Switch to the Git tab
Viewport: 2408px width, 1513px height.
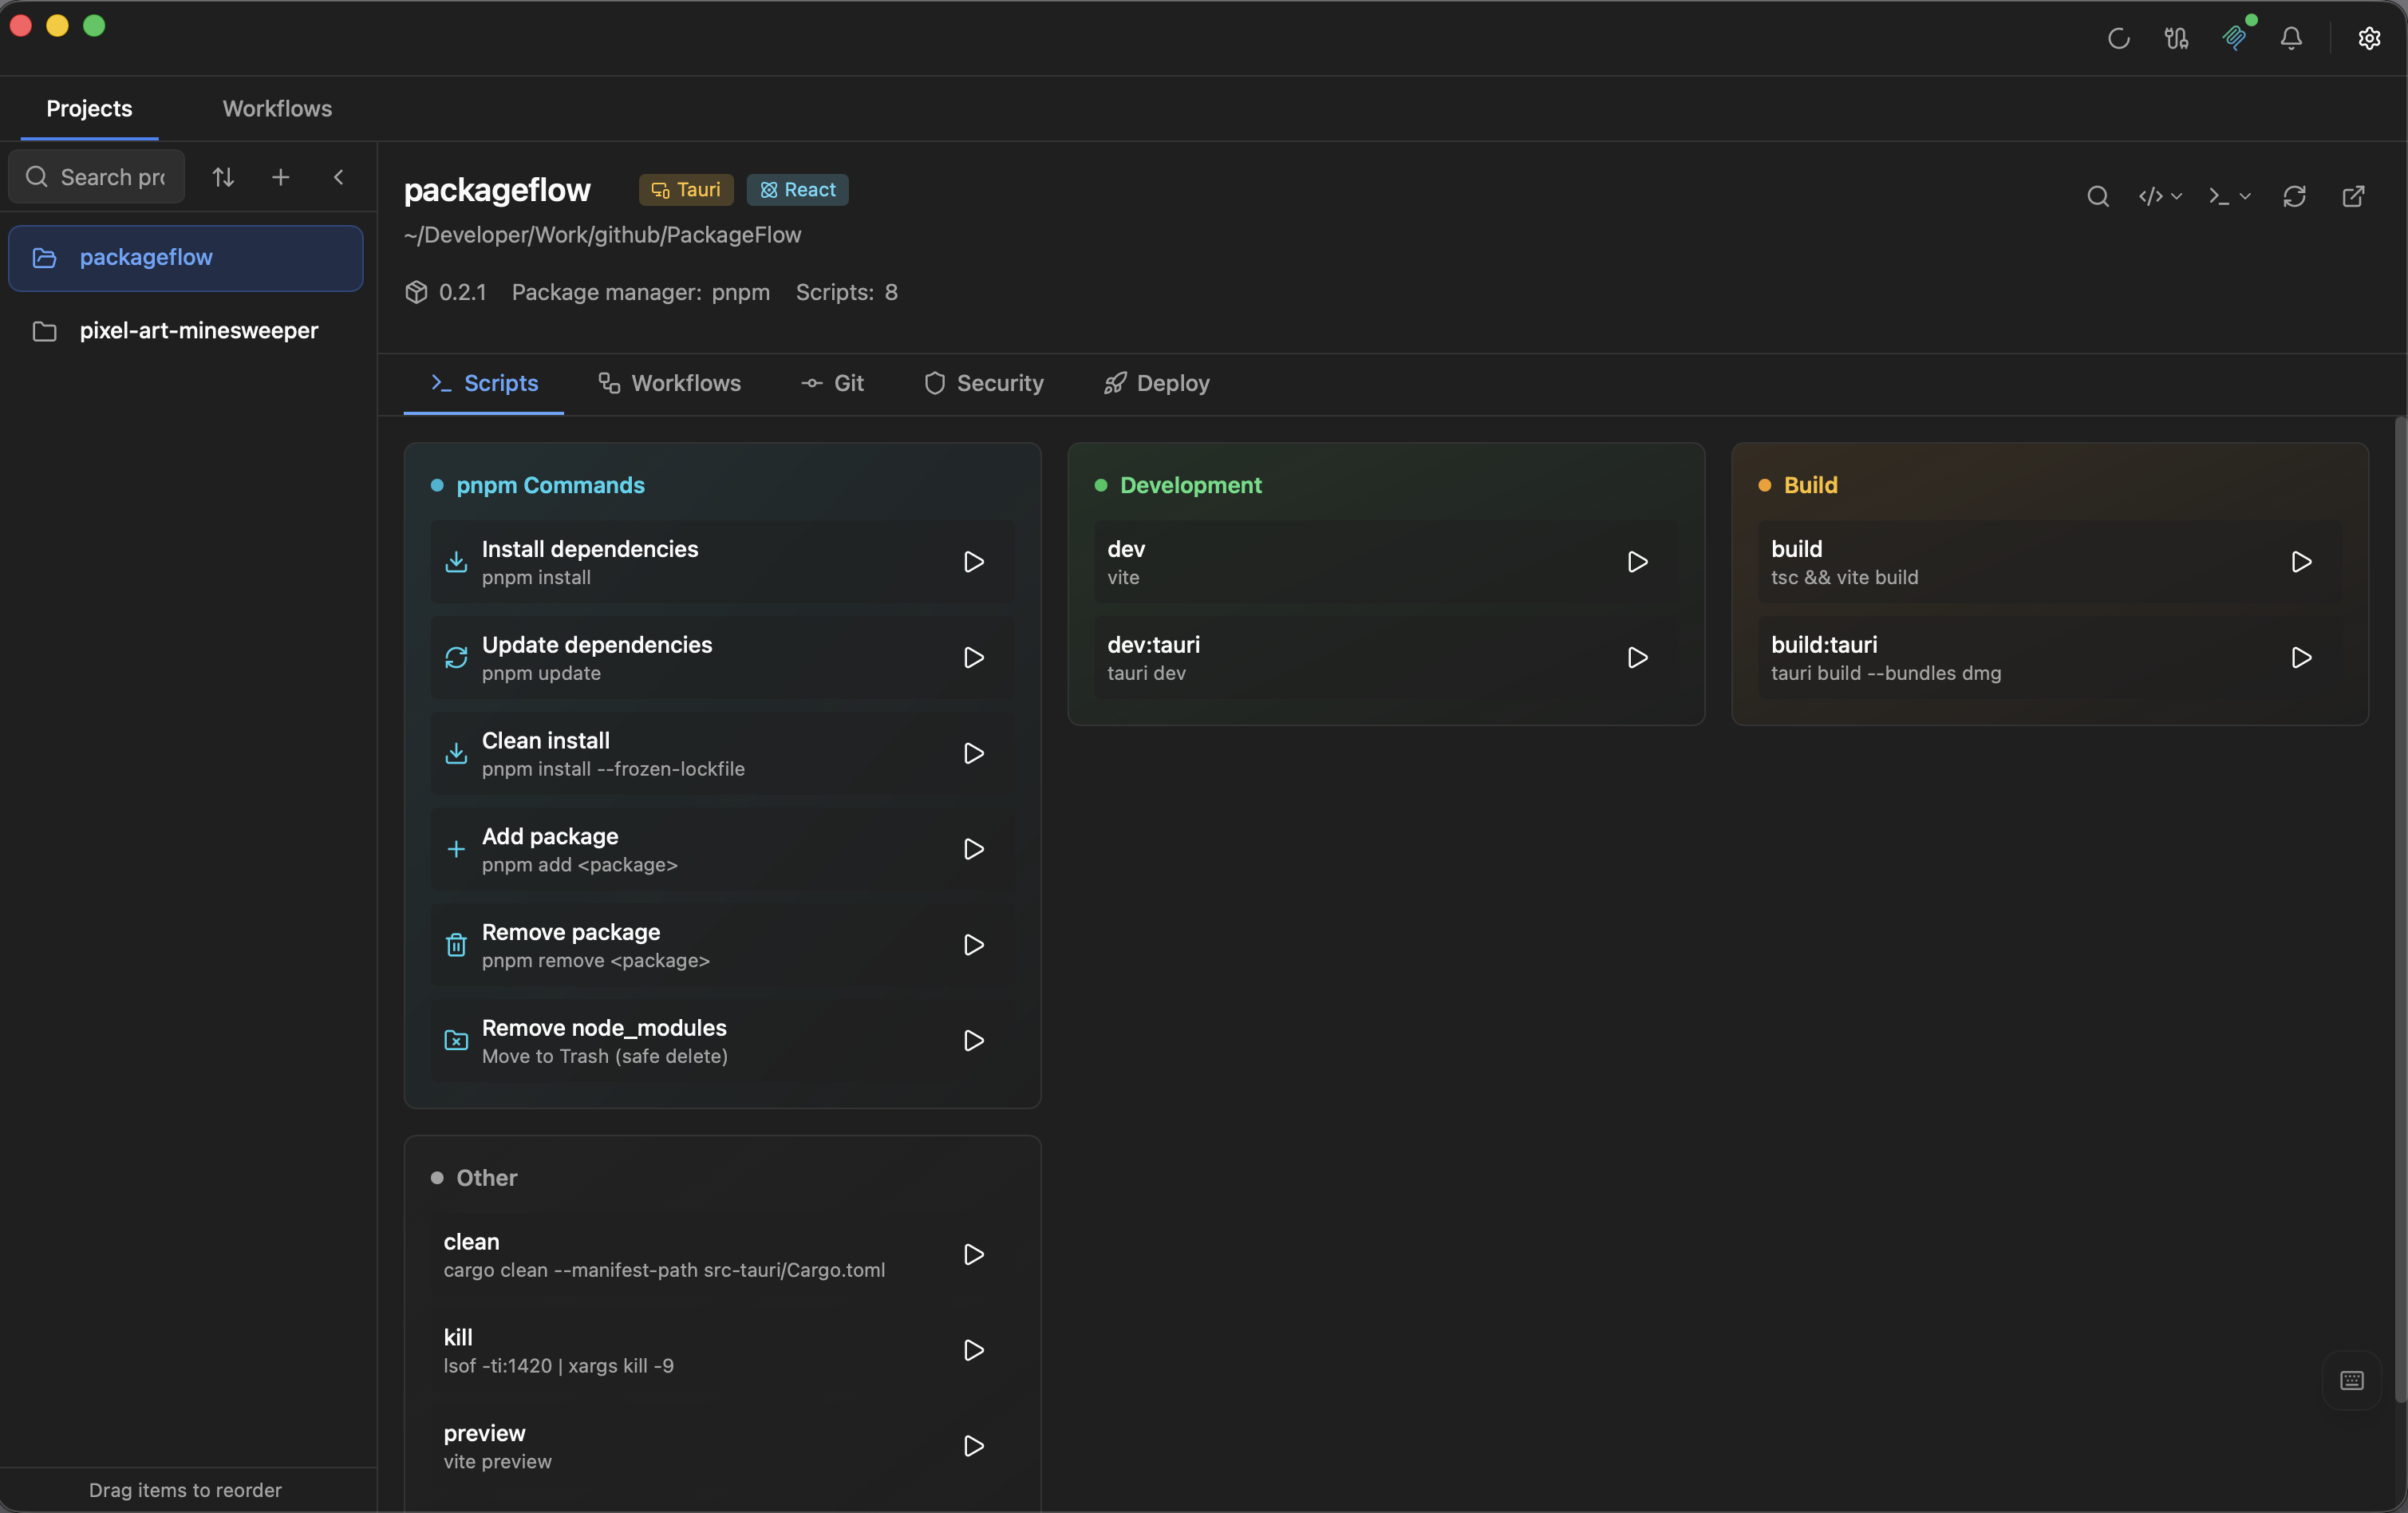[832, 383]
